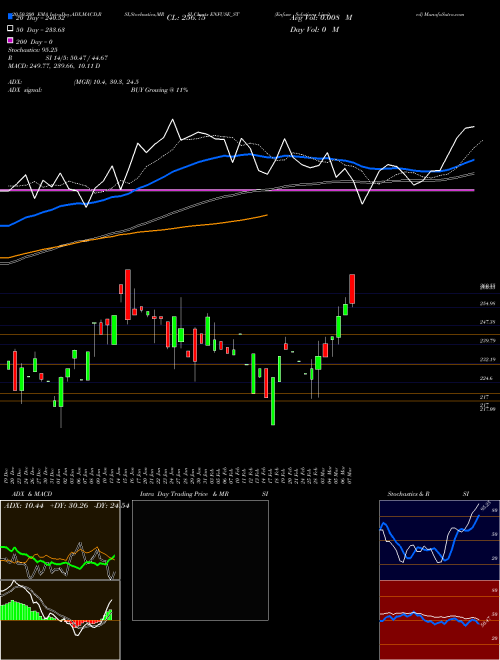The height and width of the screenshot is (660, 500).
Task: Click the 'ADX & MACD' panel title
Action: 32,494
